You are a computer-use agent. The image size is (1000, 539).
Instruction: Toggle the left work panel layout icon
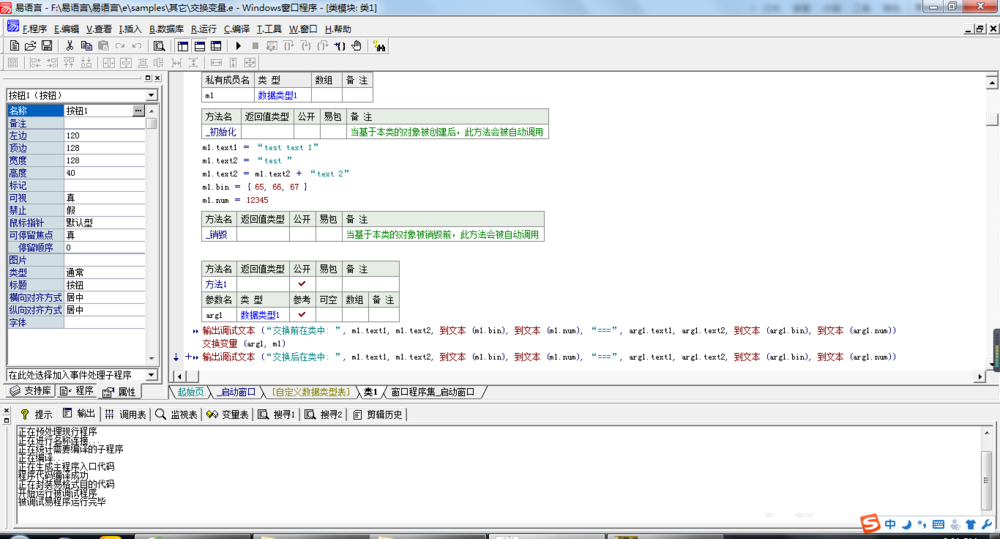pyautogui.click(x=183, y=46)
